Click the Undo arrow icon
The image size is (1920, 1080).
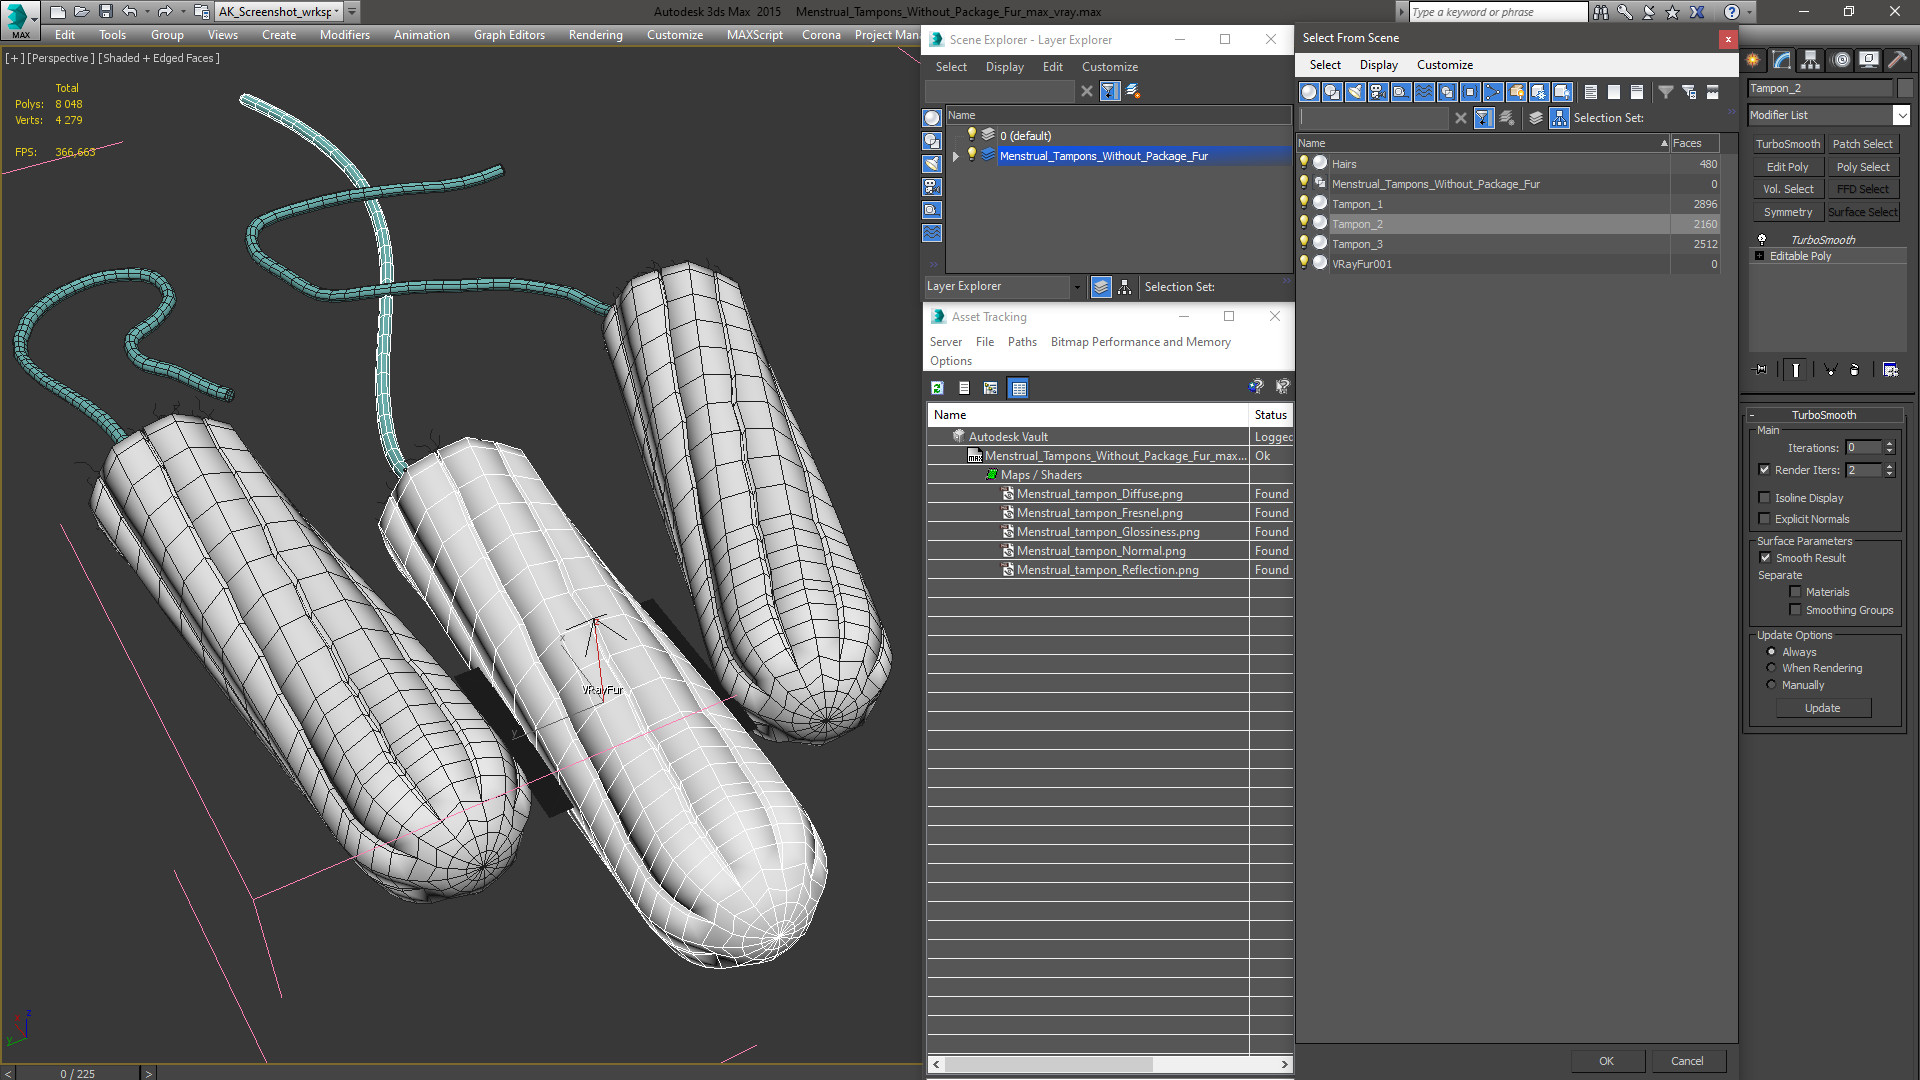tap(130, 12)
